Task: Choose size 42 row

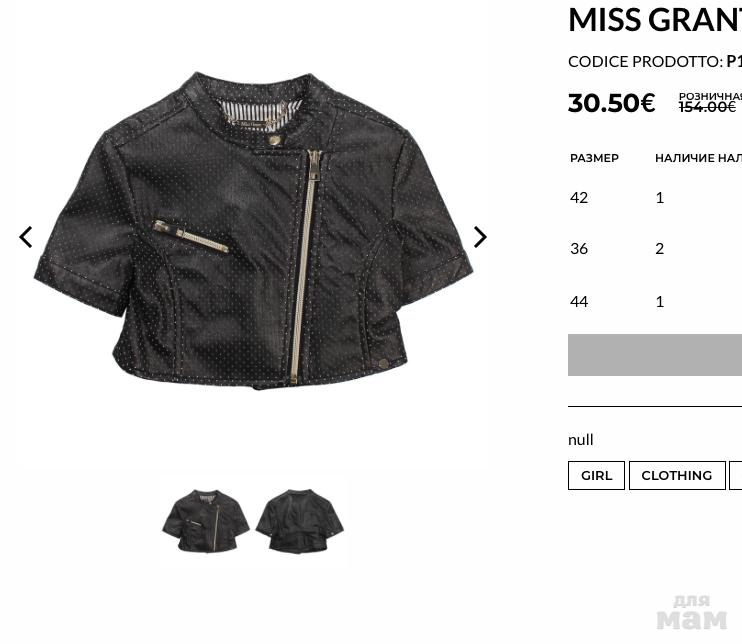Action: click(655, 197)
